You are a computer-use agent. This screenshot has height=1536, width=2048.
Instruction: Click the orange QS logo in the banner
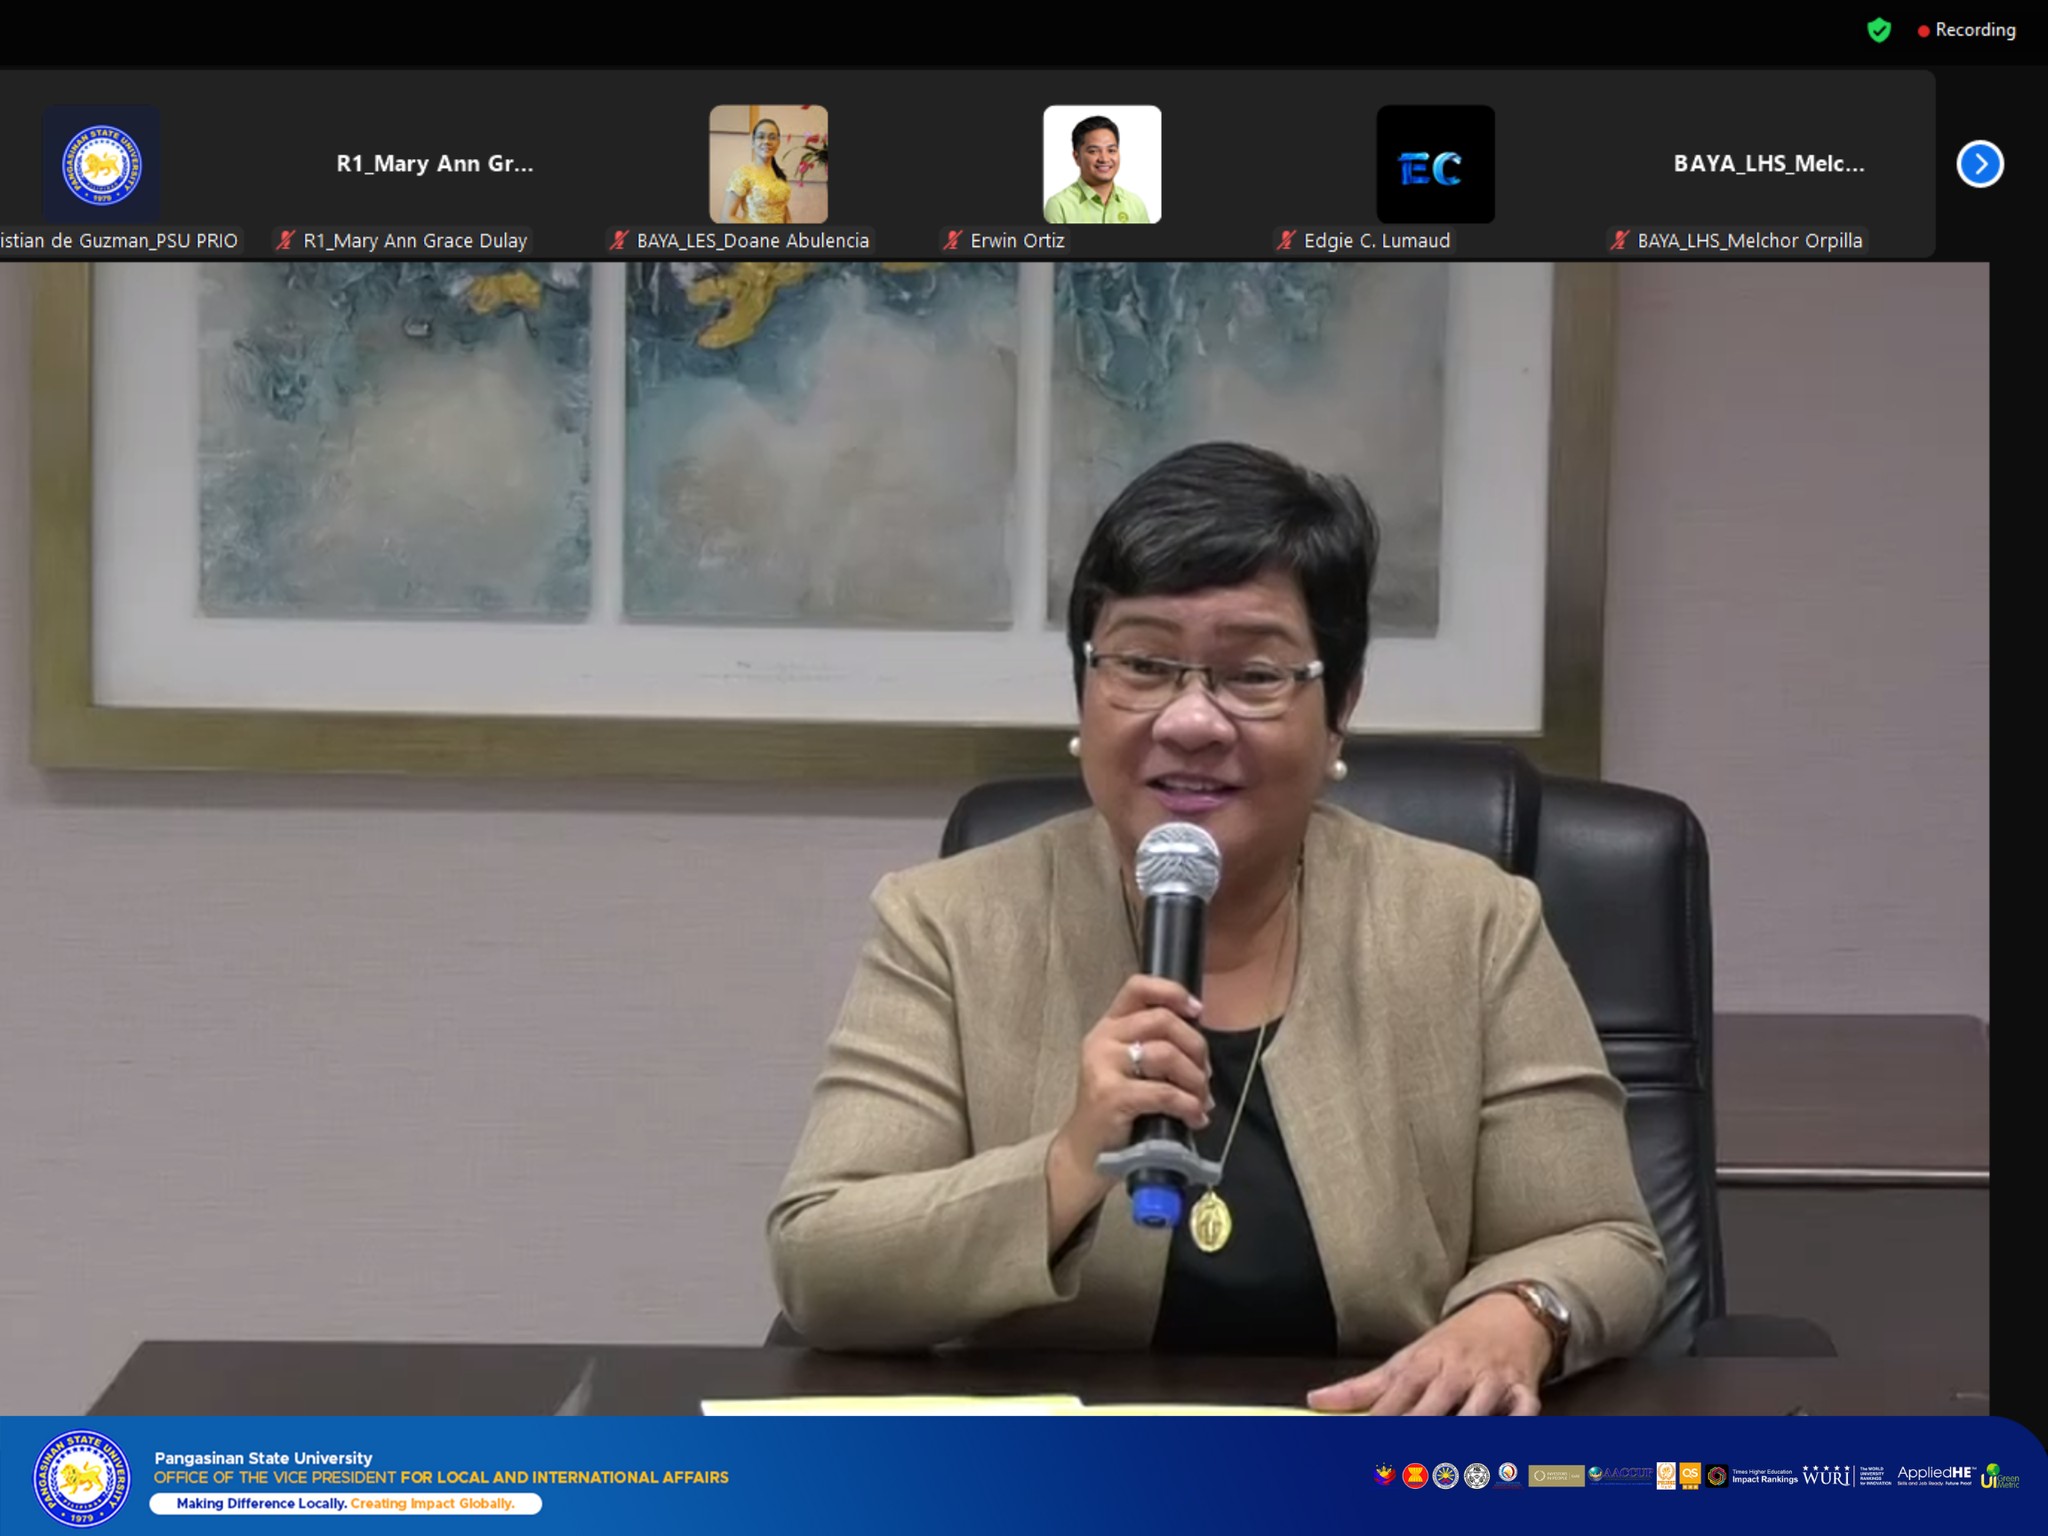click(1689, 1475)
